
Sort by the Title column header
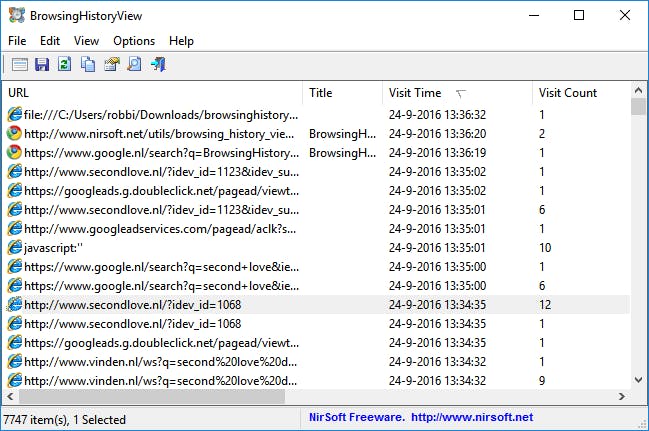[x=342, y=93]
